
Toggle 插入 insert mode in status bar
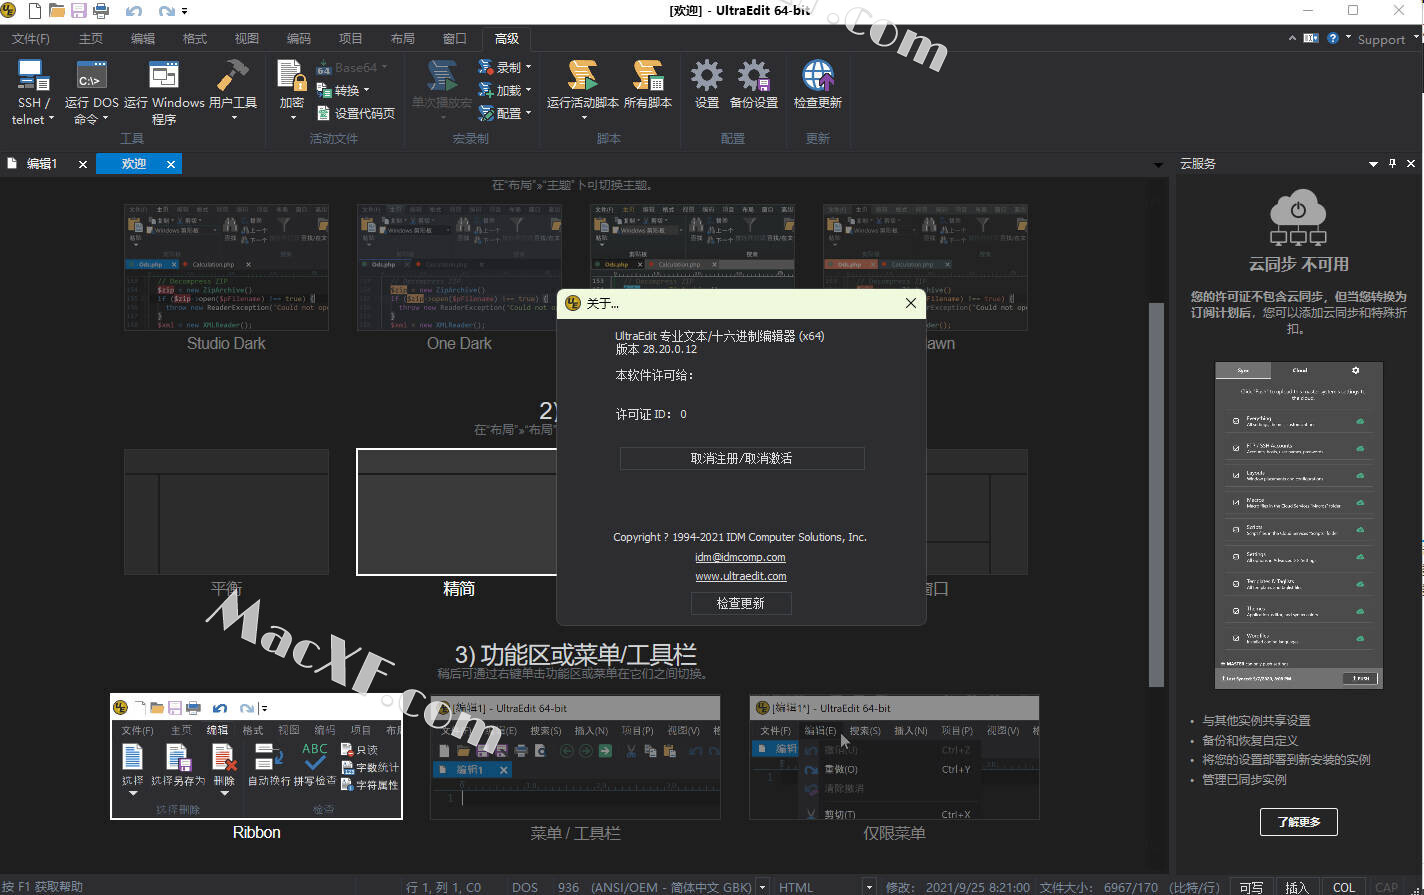1296,887
